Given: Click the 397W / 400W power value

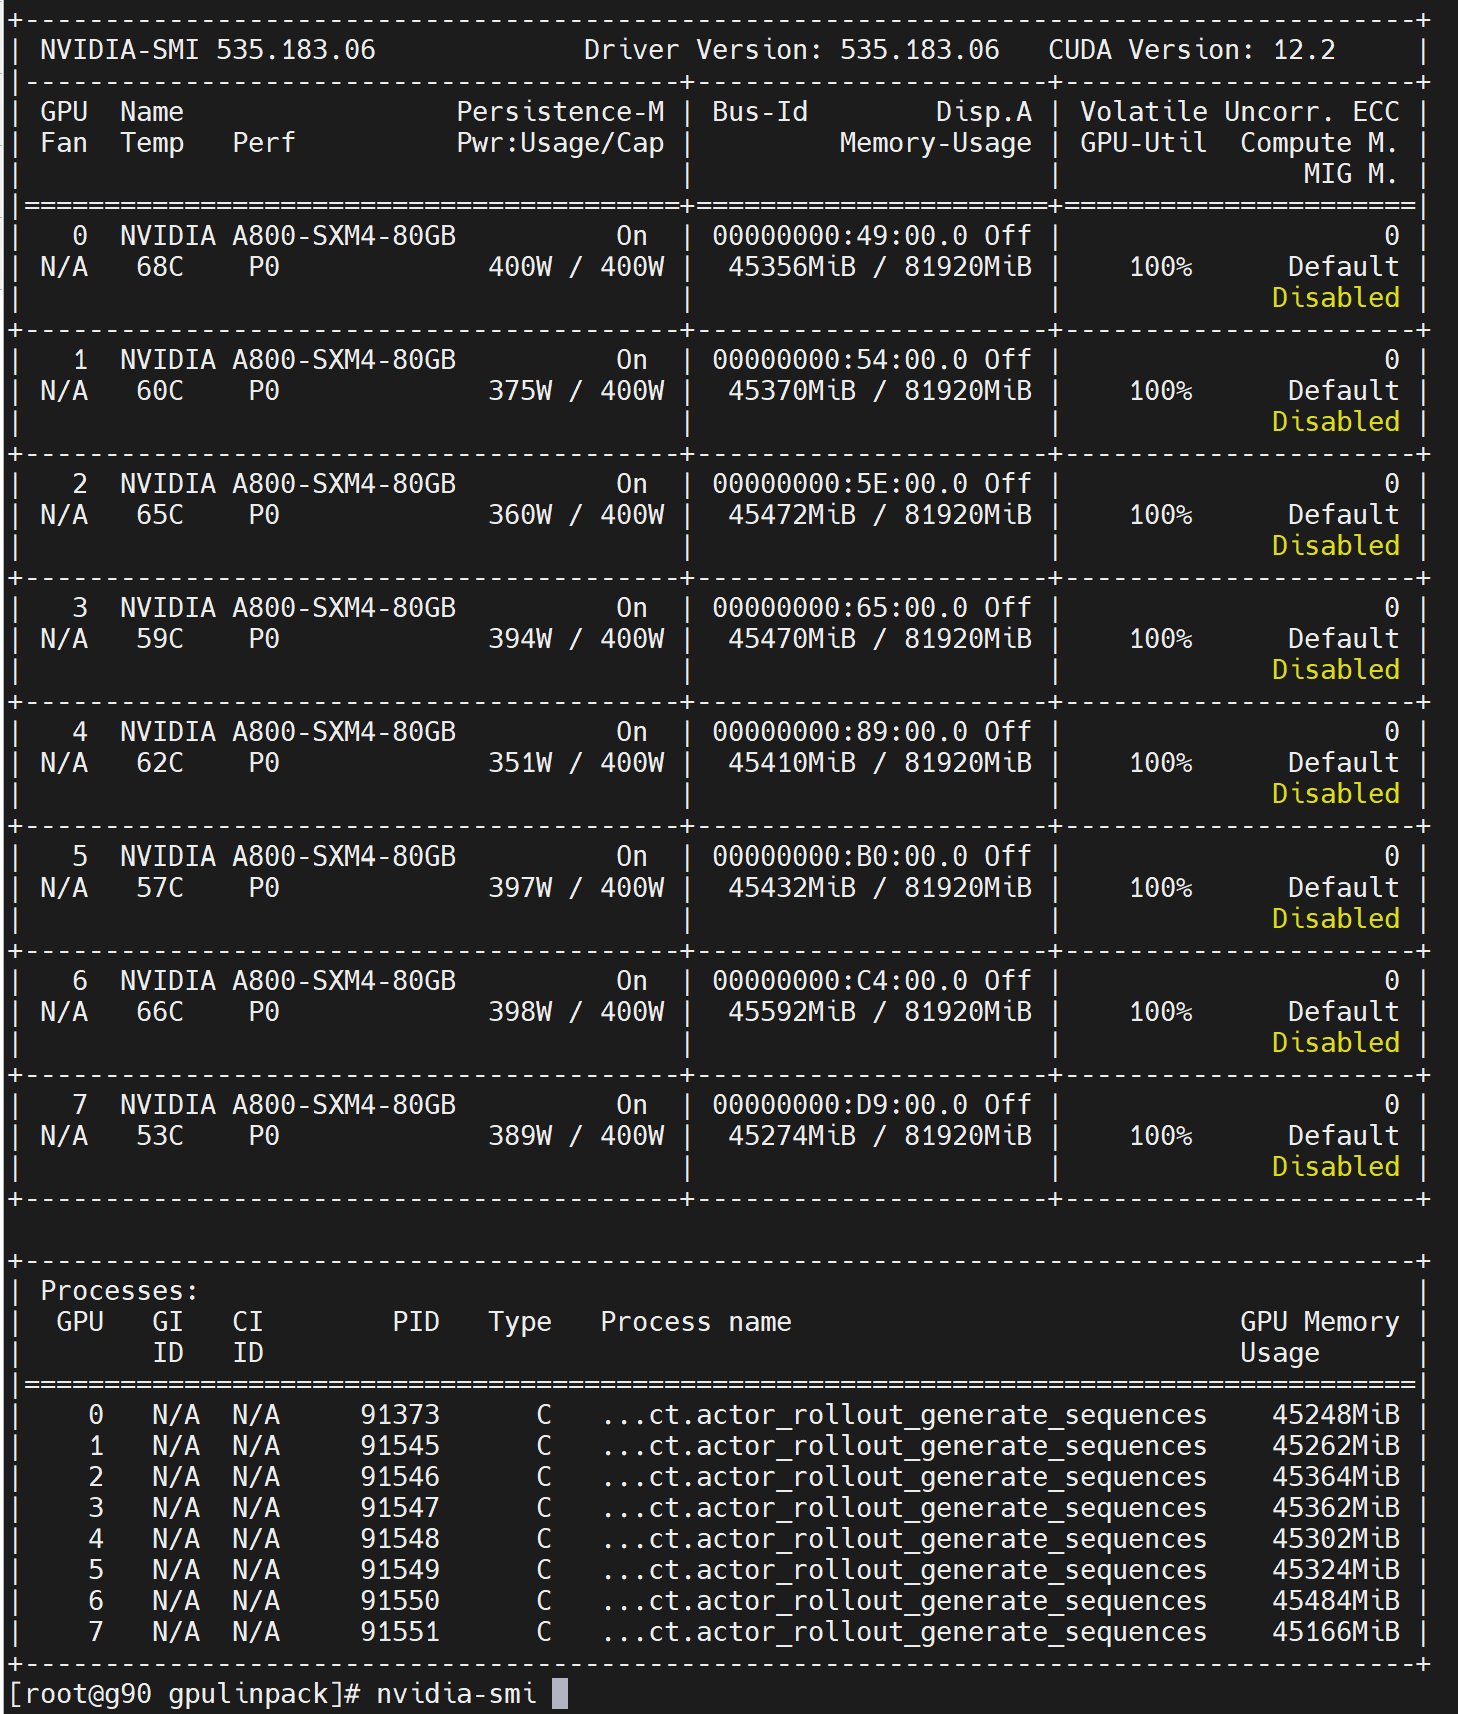Looking at the screenshot, I should click(x=576, y=888).
